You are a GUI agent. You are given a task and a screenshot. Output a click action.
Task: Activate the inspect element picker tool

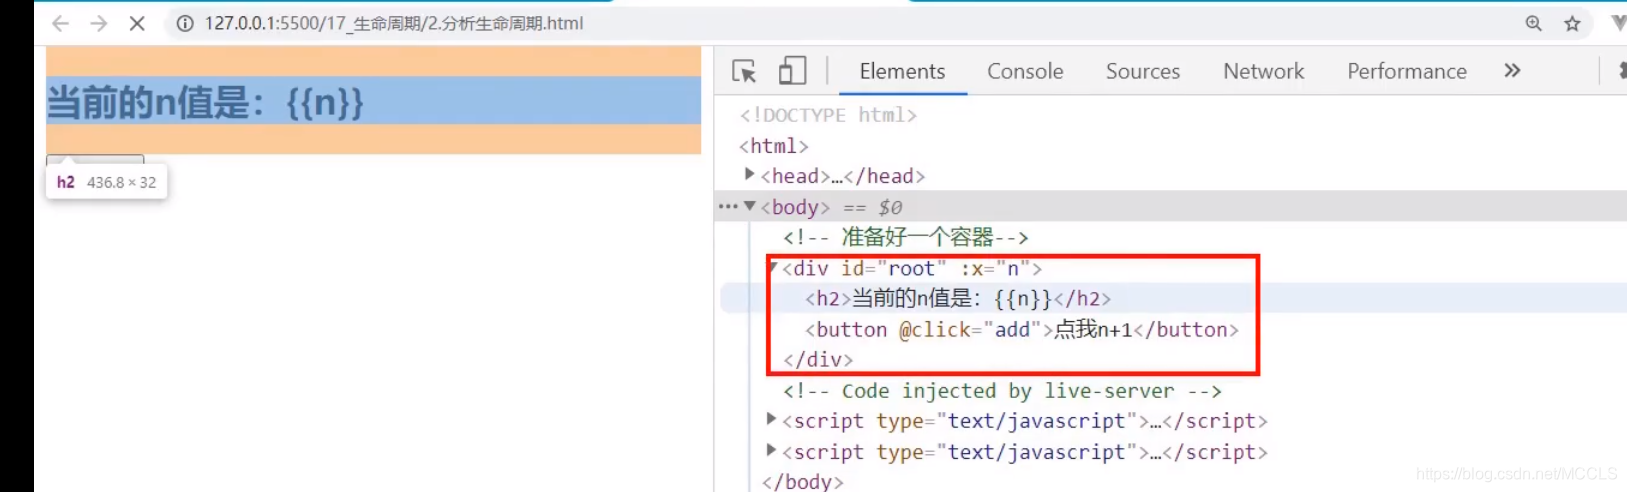point(744,71)
